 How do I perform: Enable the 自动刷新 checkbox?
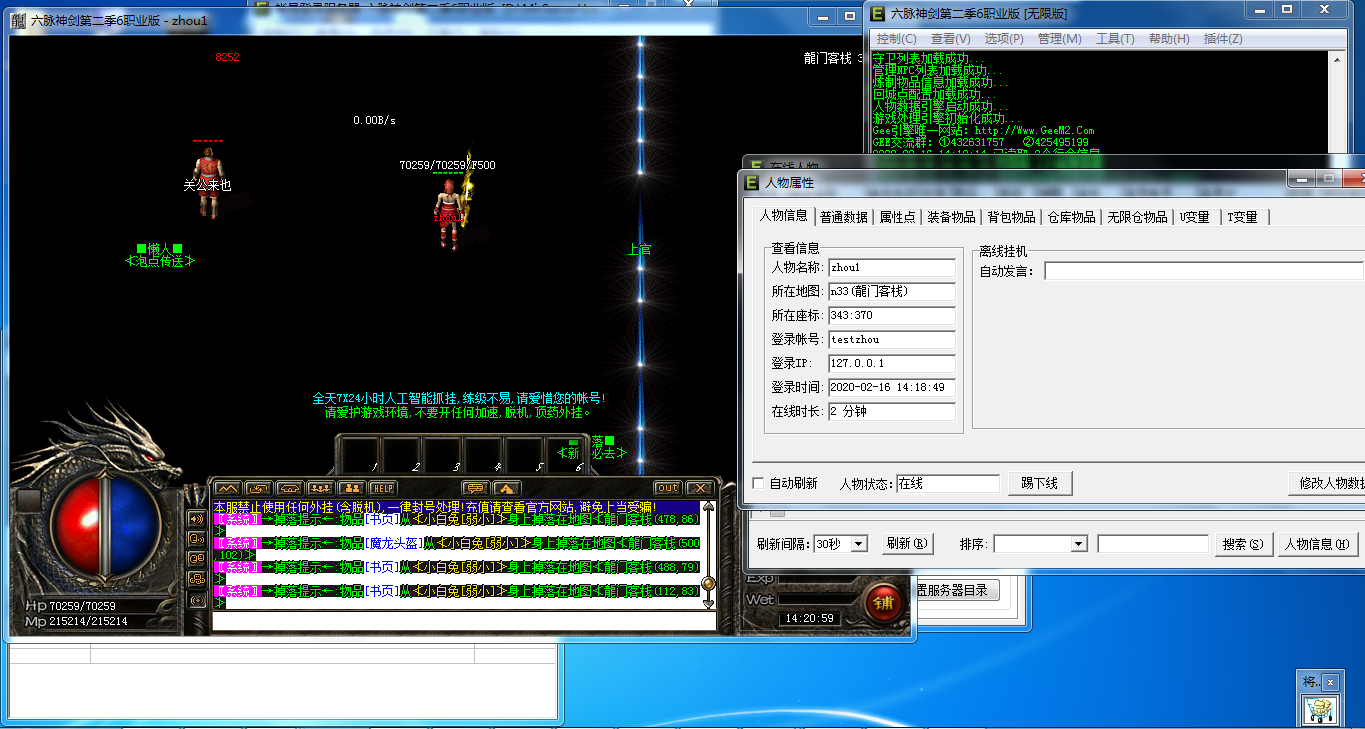[x=759, y=484]
